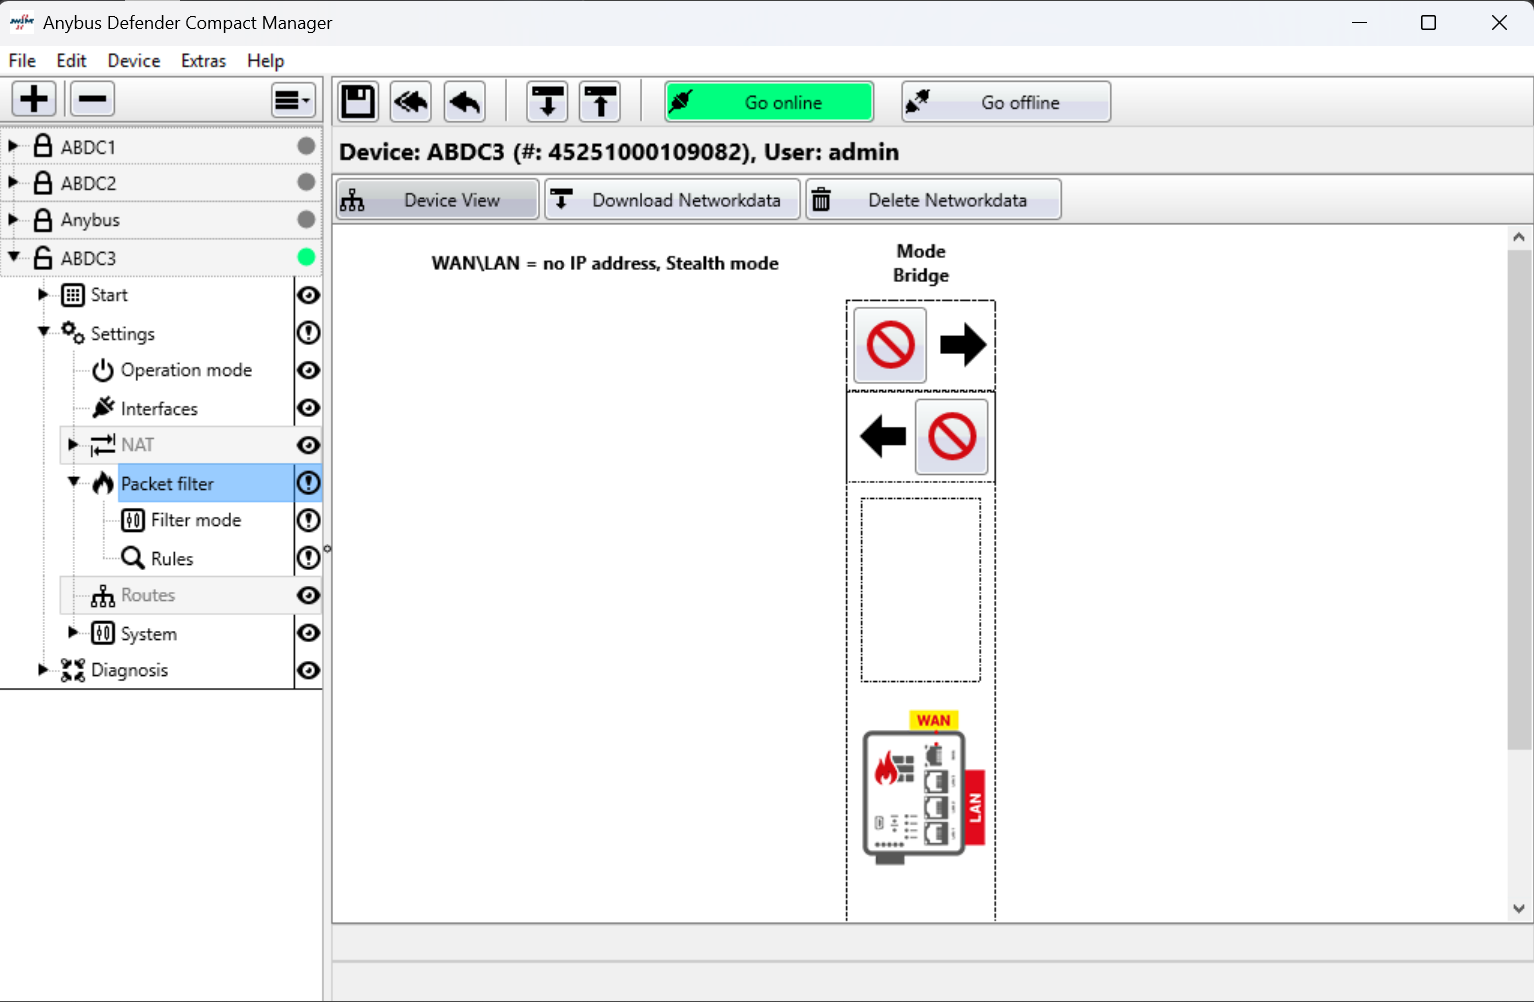Image resolution: width=1534 pixels, height=1002 pixels.
Task: Expand the ABDC2 device node
Action: pos(13,182)
